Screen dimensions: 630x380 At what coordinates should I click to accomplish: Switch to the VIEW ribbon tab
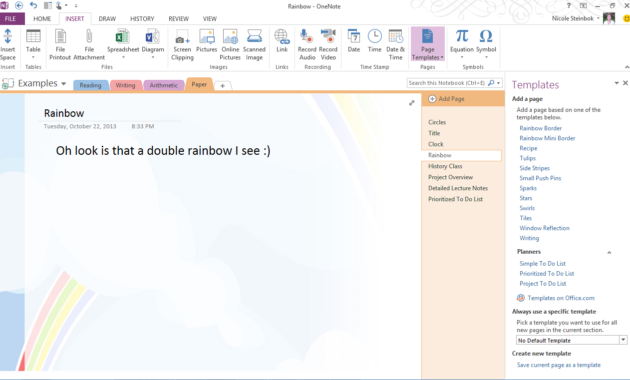(210, 18)
